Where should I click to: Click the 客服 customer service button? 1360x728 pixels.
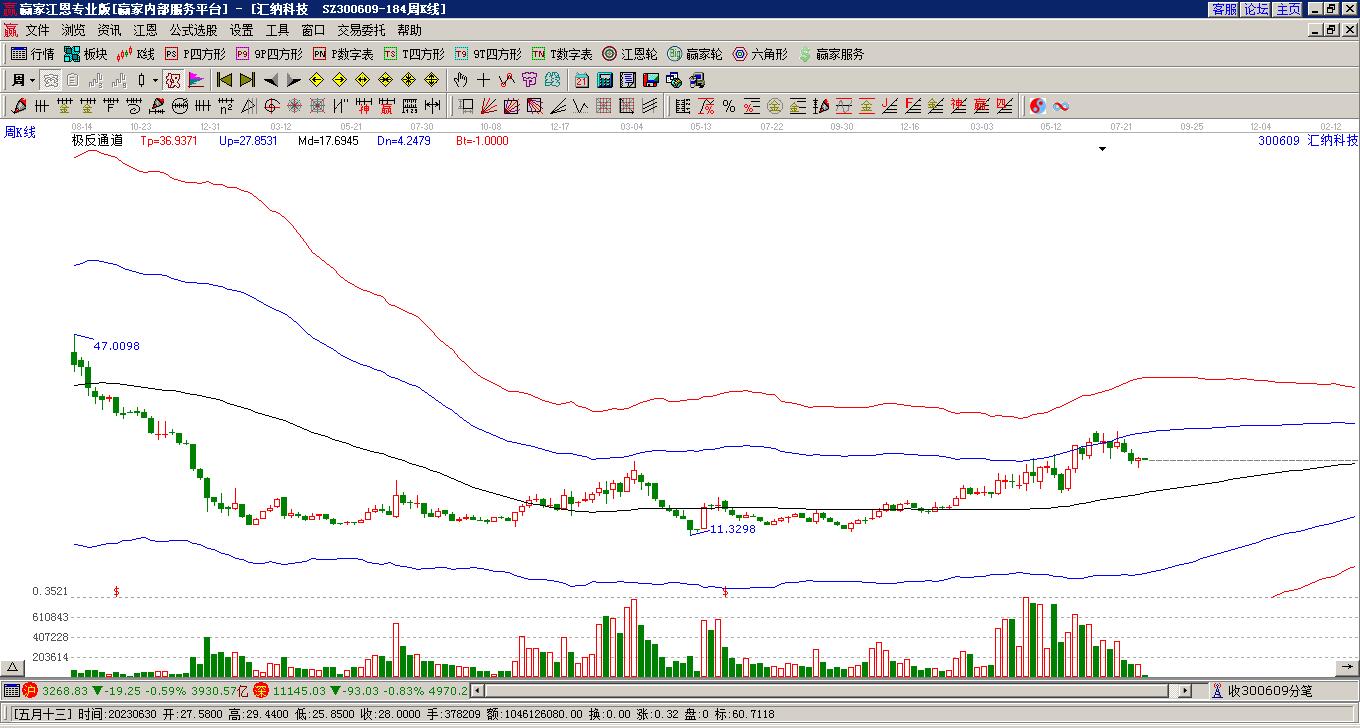(x=1224, y=9)
